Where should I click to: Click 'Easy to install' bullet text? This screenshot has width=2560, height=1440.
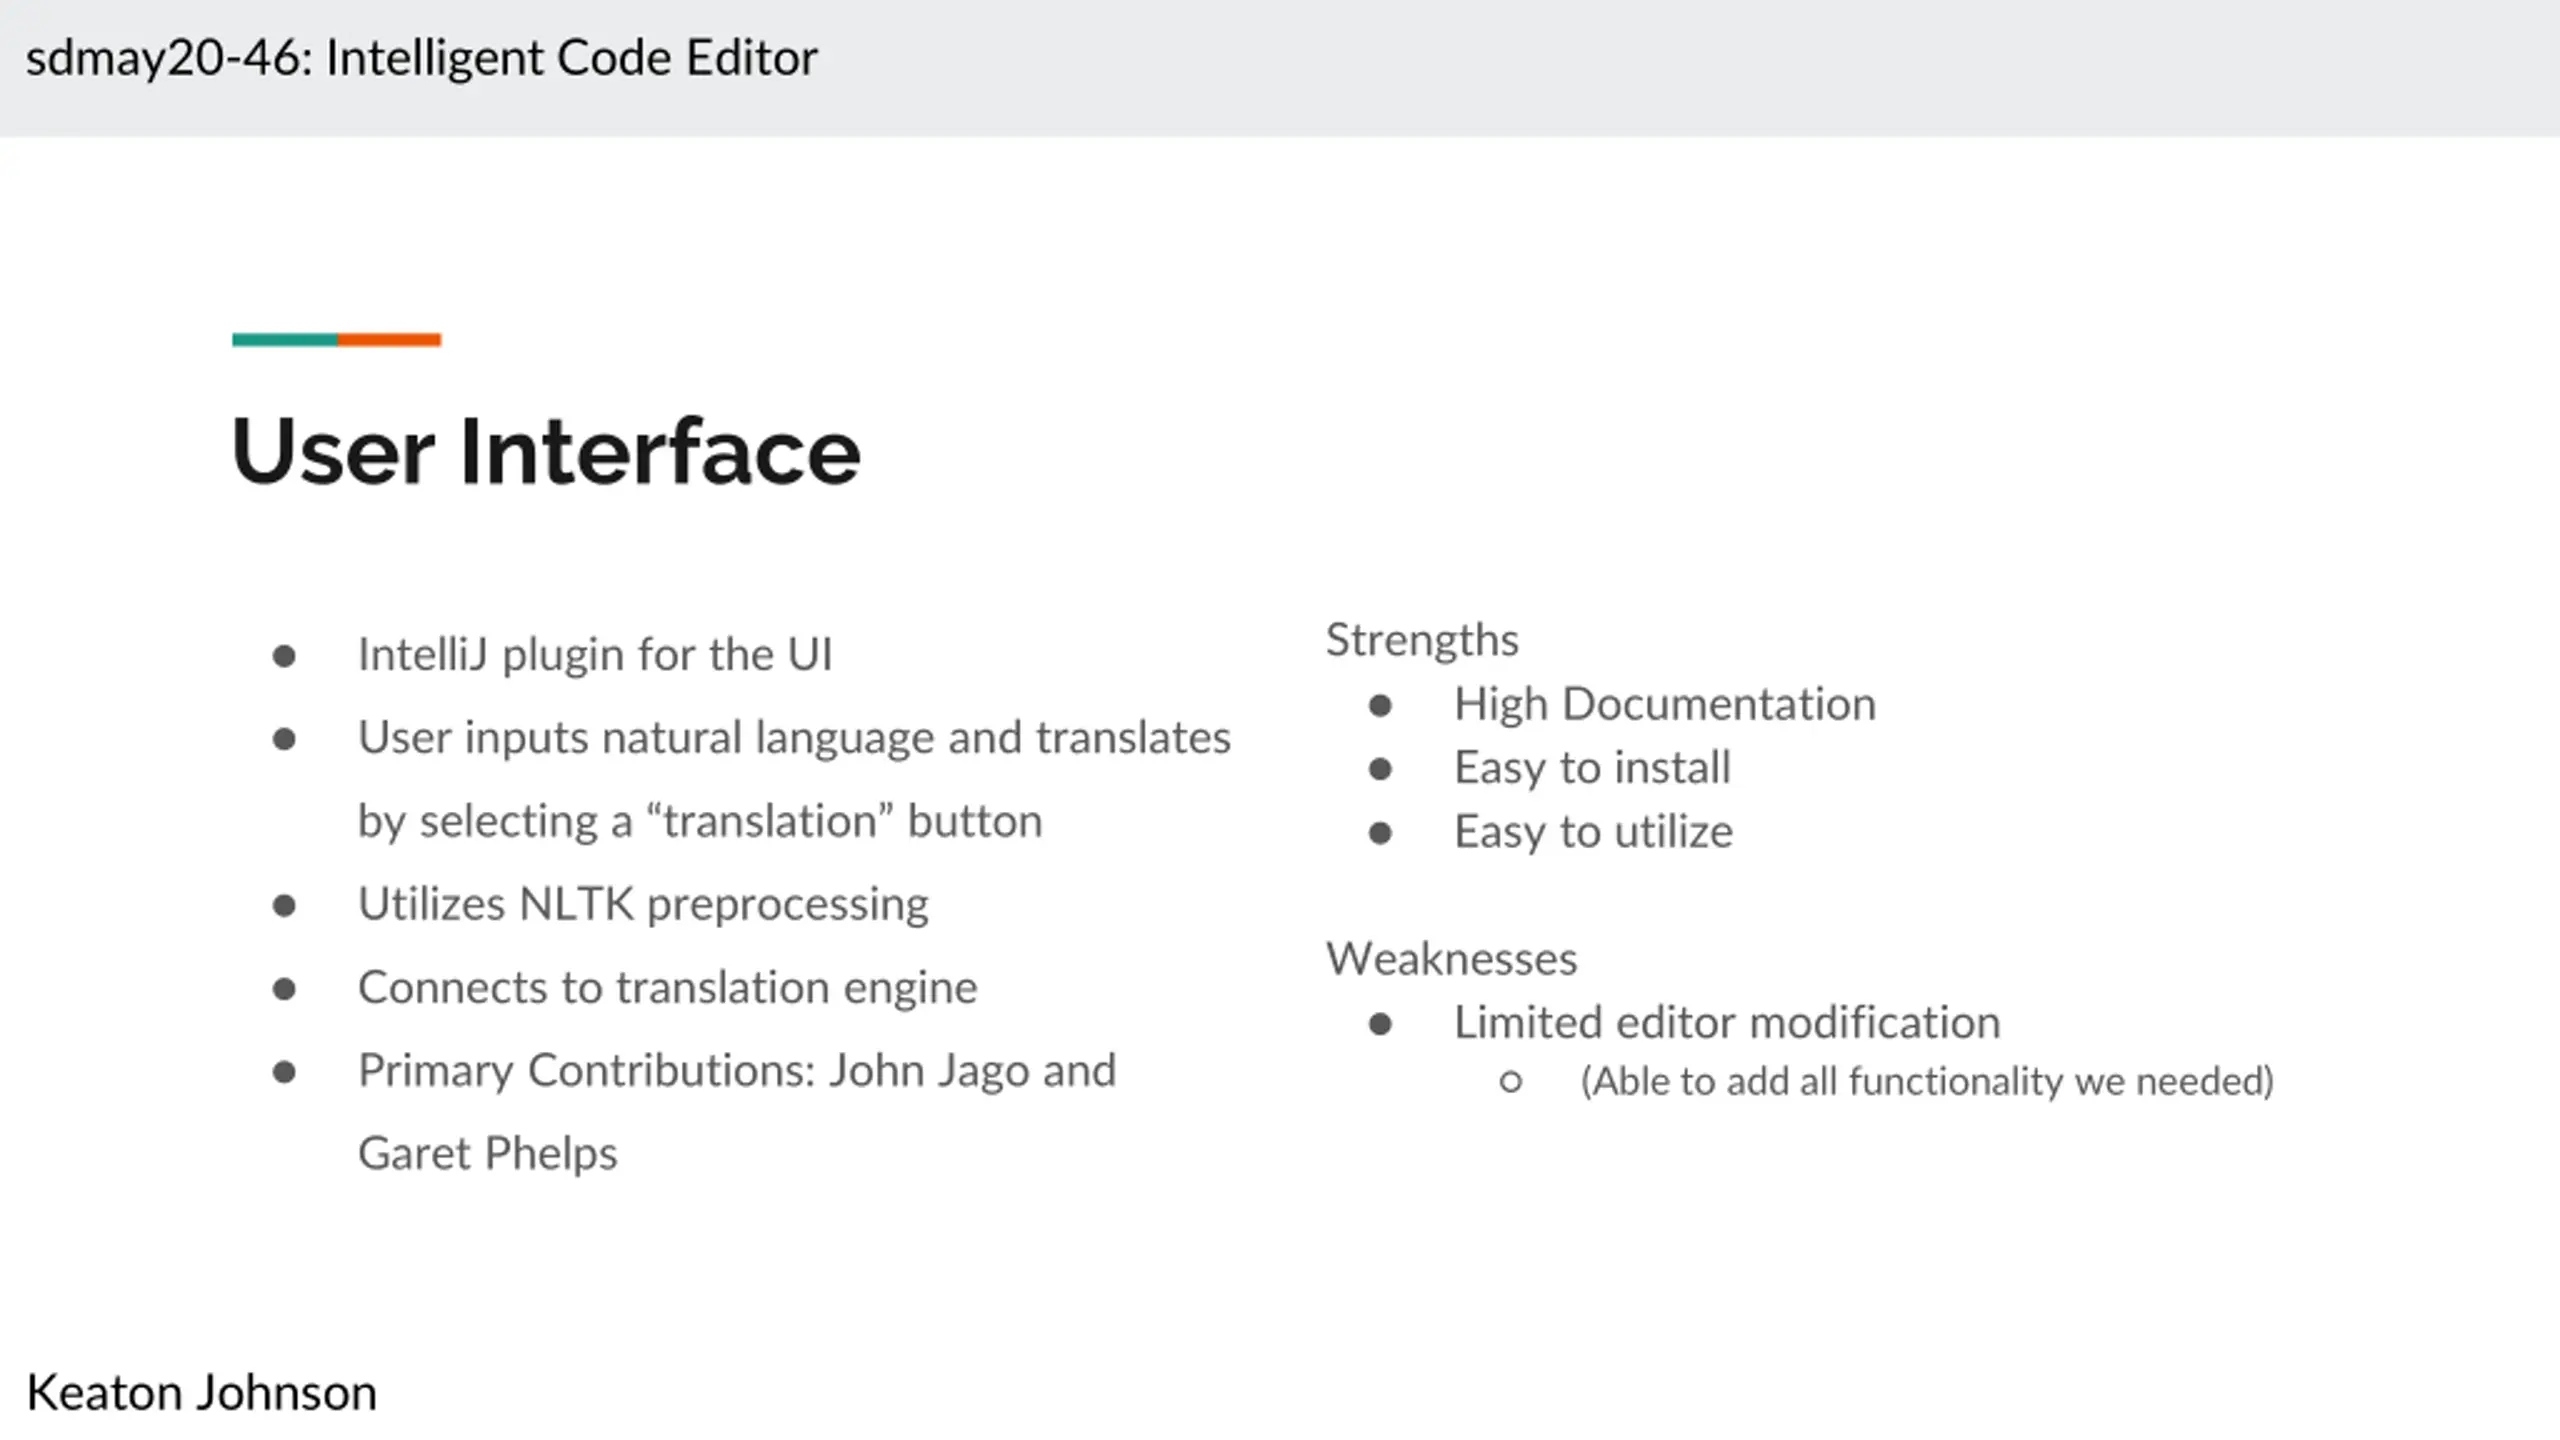1591,768
